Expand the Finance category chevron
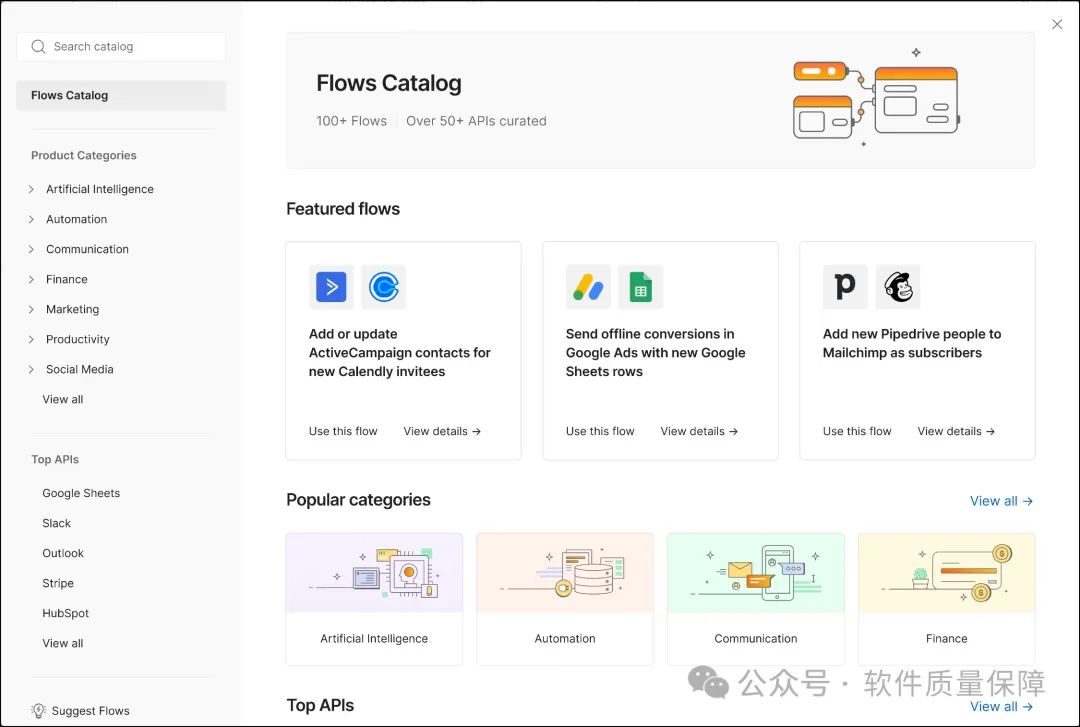Image resolution: width=1080 pixels, height=727 pixels. (x=31, y=279)
